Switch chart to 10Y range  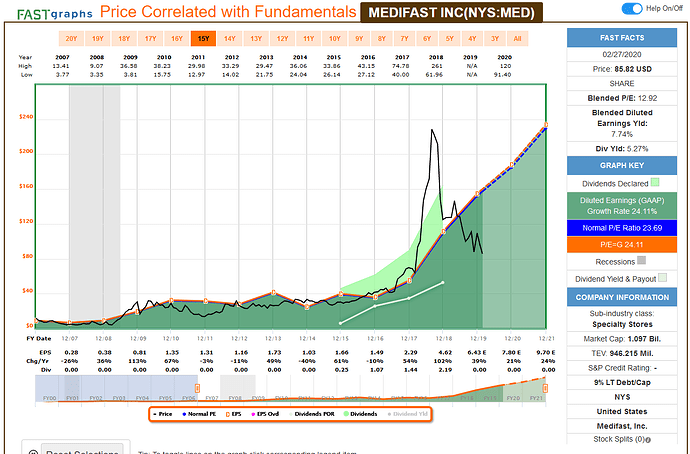coord(335,39)
